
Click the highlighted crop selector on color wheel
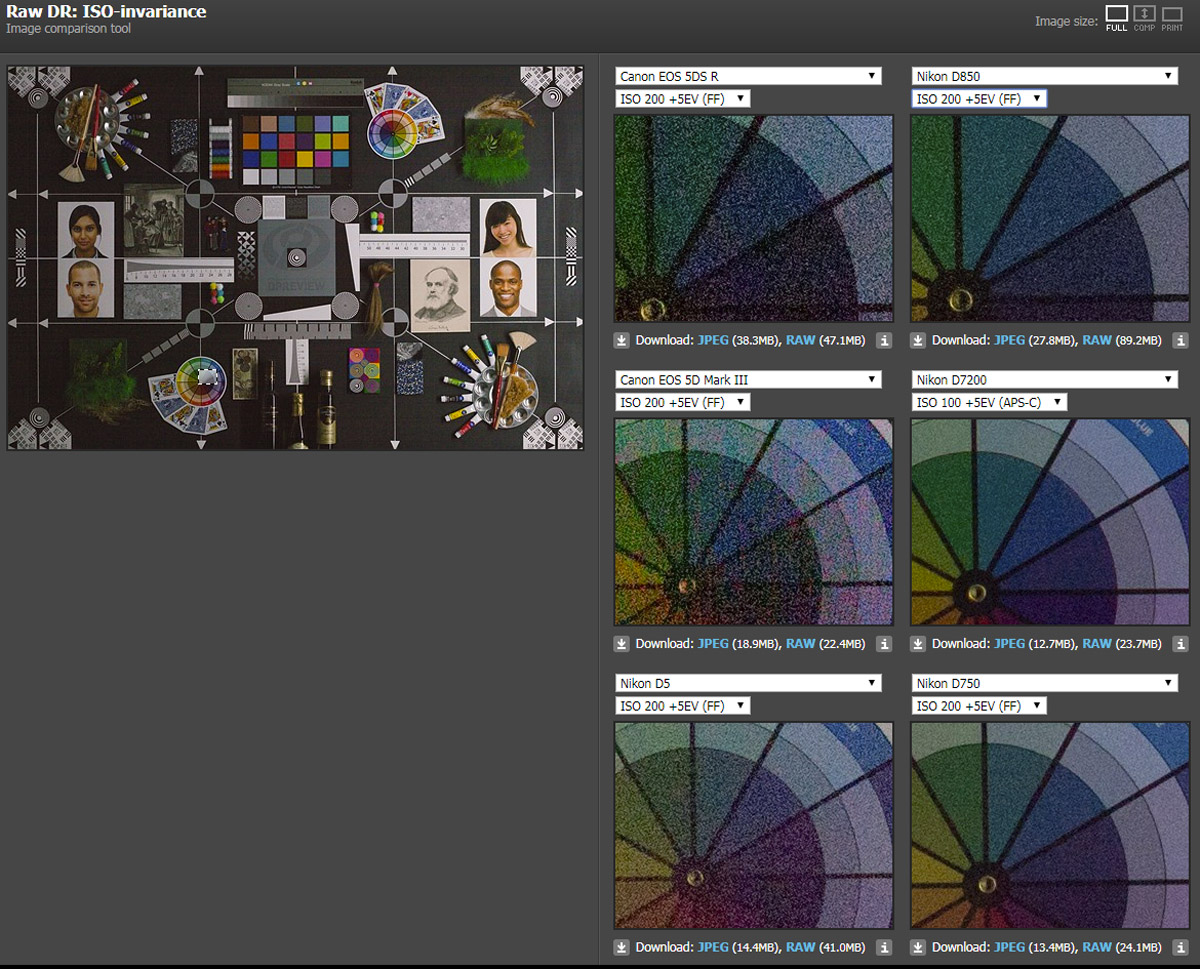point(207,375)
